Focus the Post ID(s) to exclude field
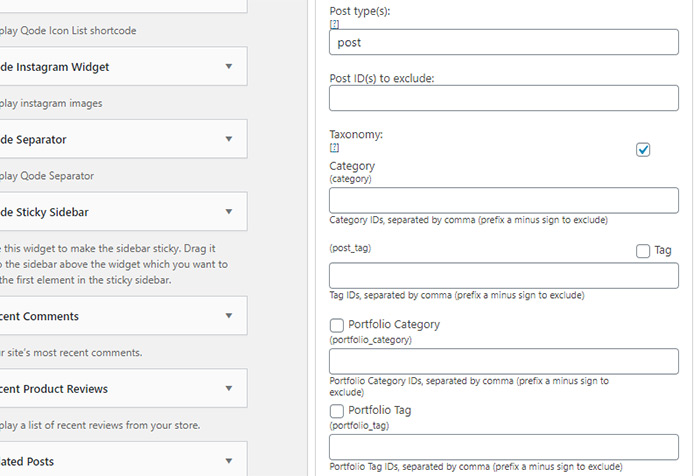The height and width of the screenshot is (476, 700). click(x=504, y=98)
